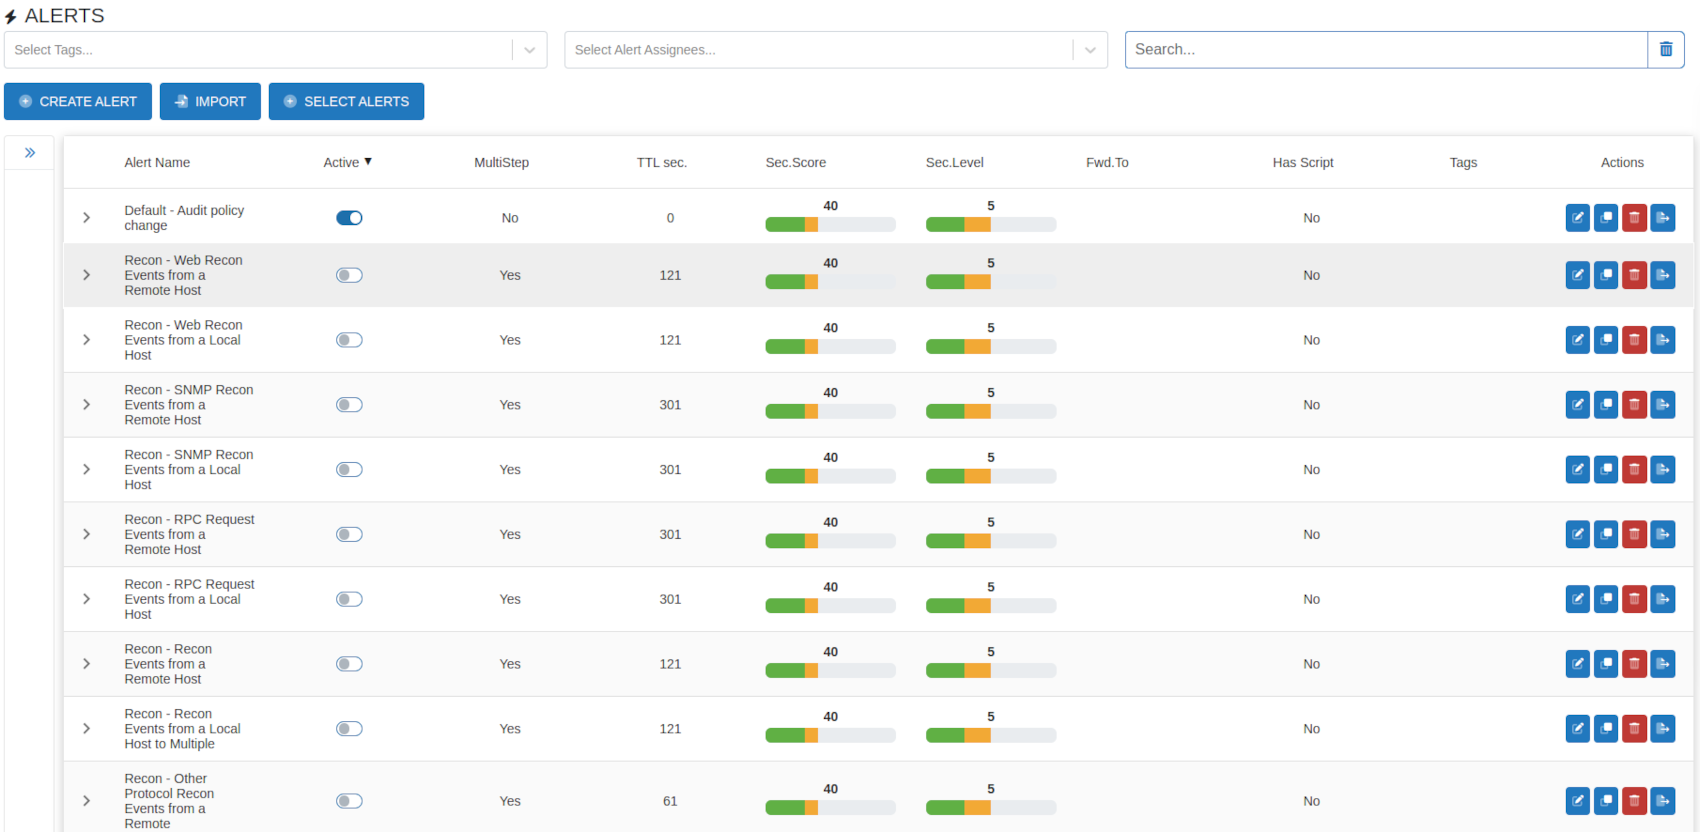Enable the Web Recon Remote Host alert
The image size is (1700, 832).
tap(349, 275)
